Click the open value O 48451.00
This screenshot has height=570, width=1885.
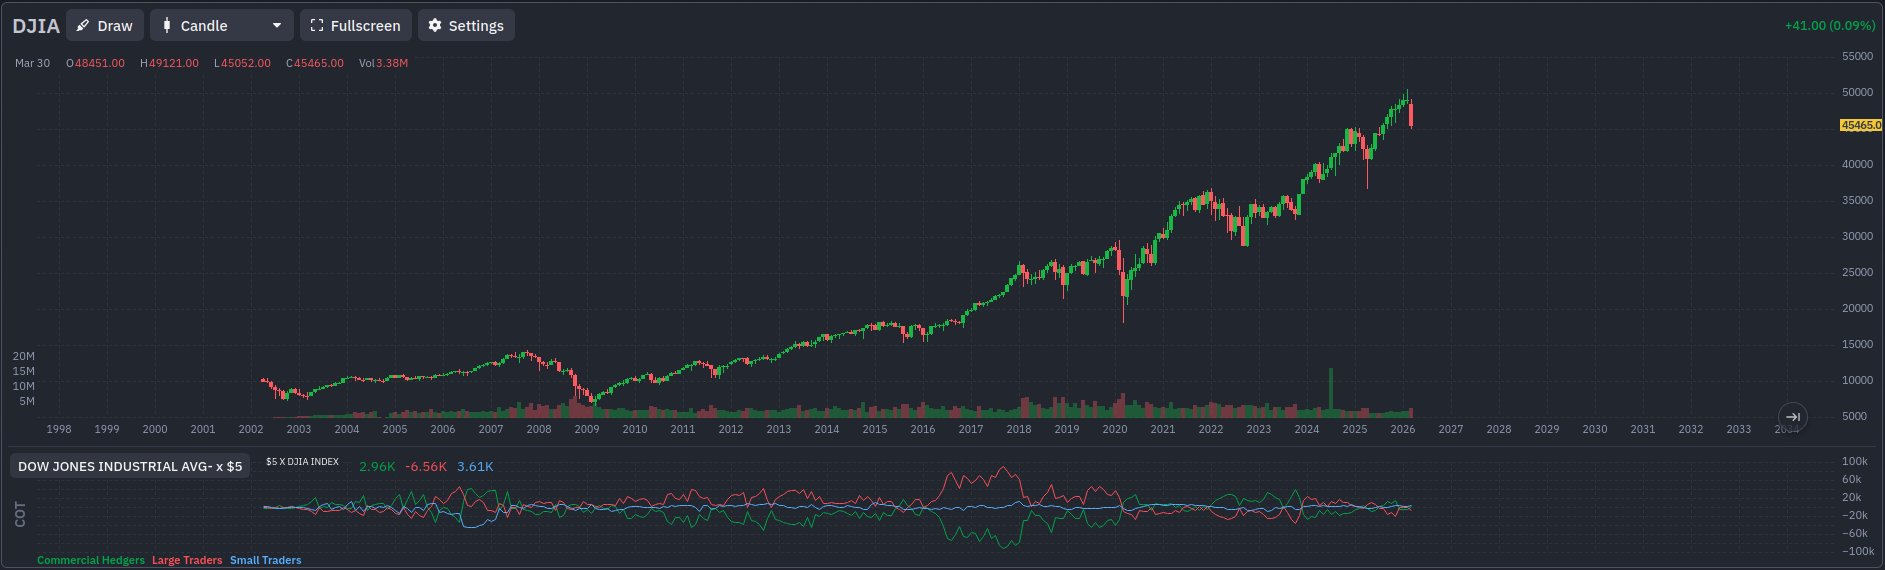(96, 63)
